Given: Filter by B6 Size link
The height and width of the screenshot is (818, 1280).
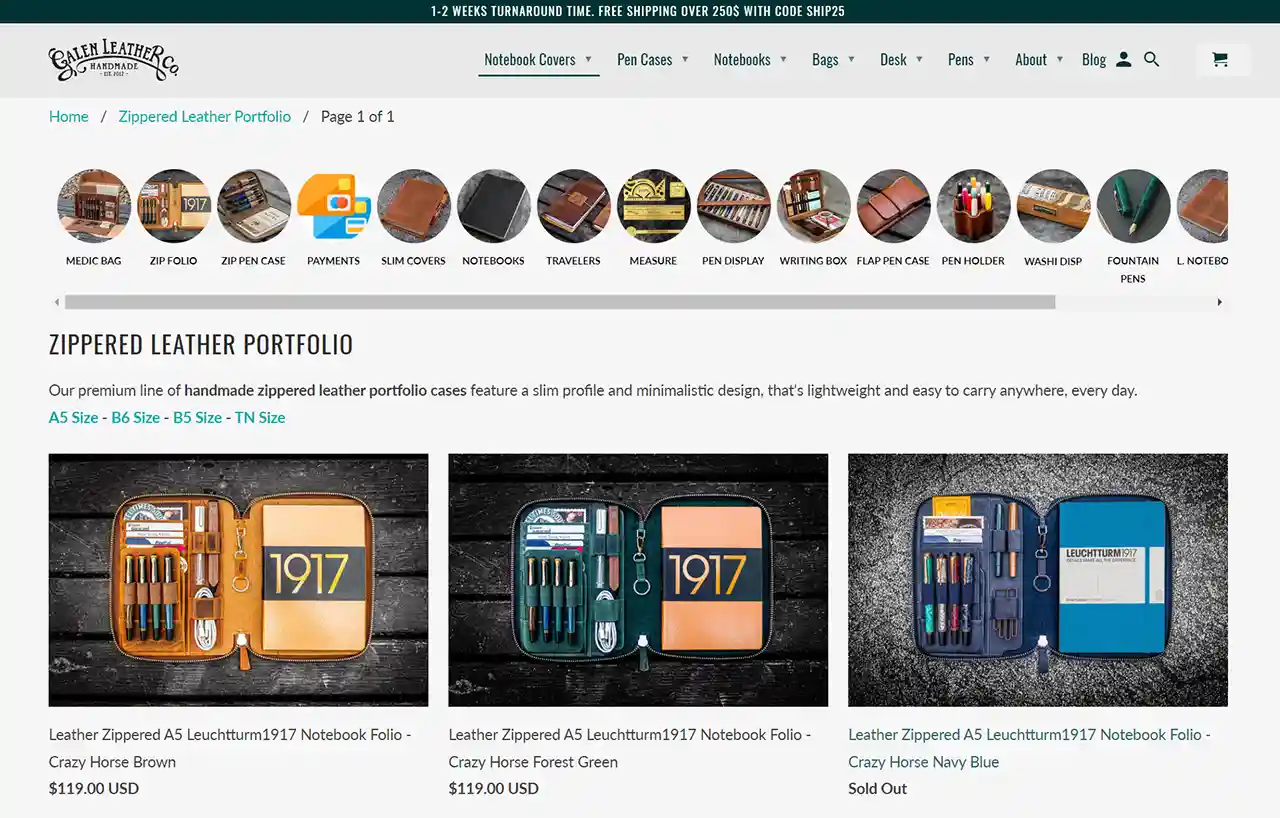Looking at the screenshot, I should point(136,417).
